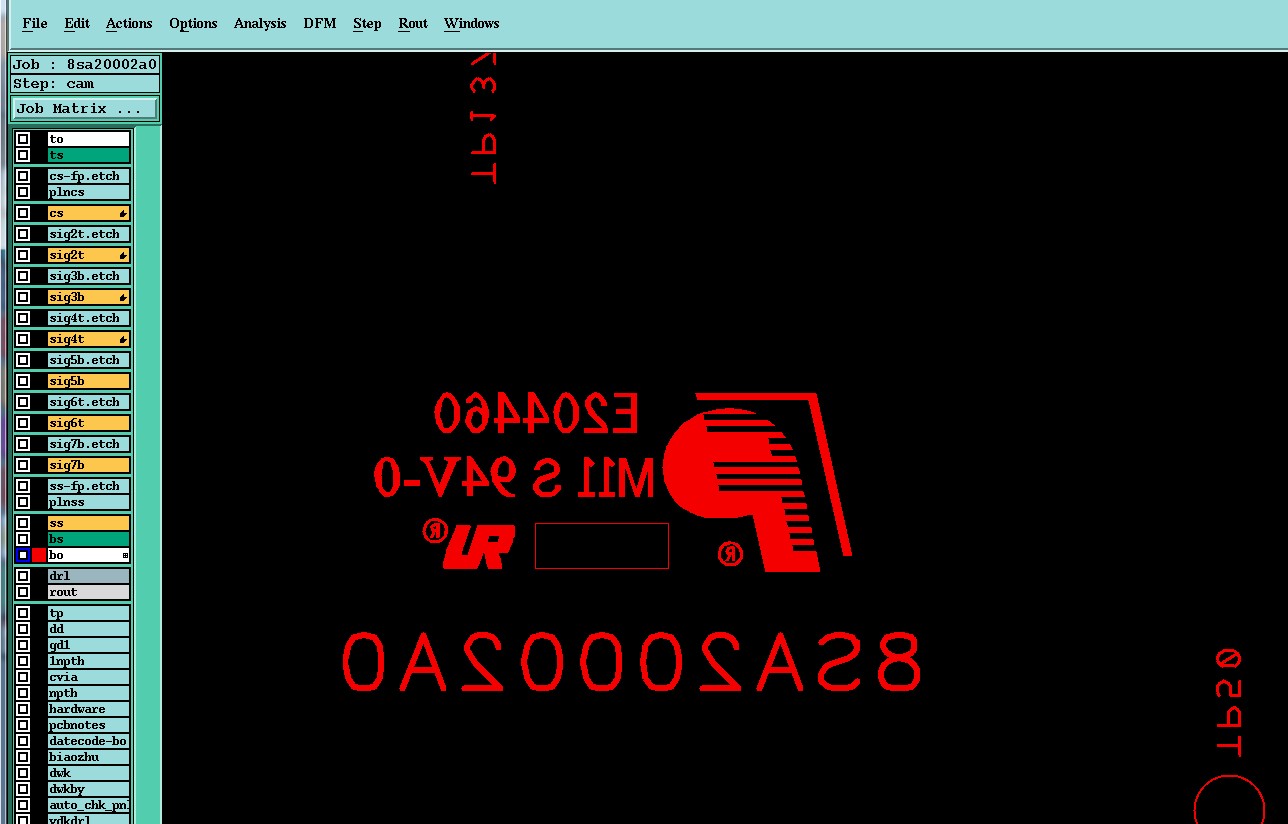The image size is (1288, 824).
Task: Select the tp layer name
Action: point(89,613)
